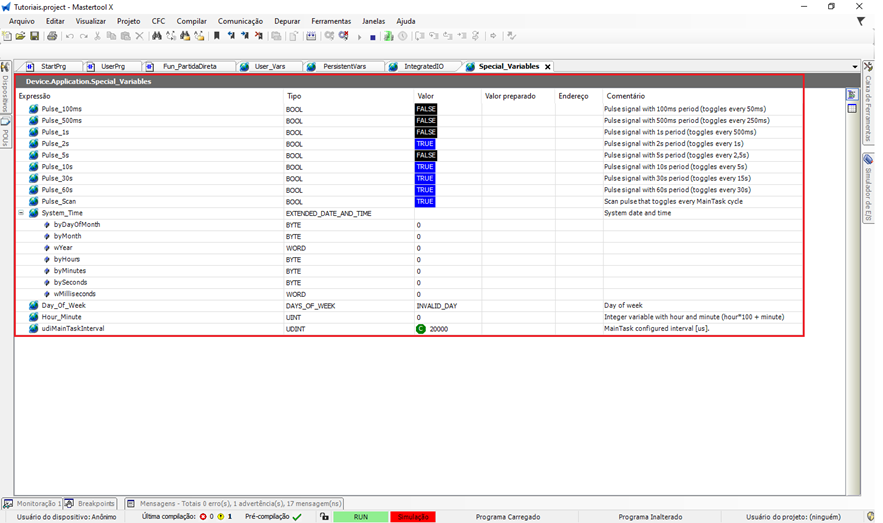Toggle the Pulse_2s TRUE value cell
This screenshot has height=523, width=883.
tap(425, 144)
